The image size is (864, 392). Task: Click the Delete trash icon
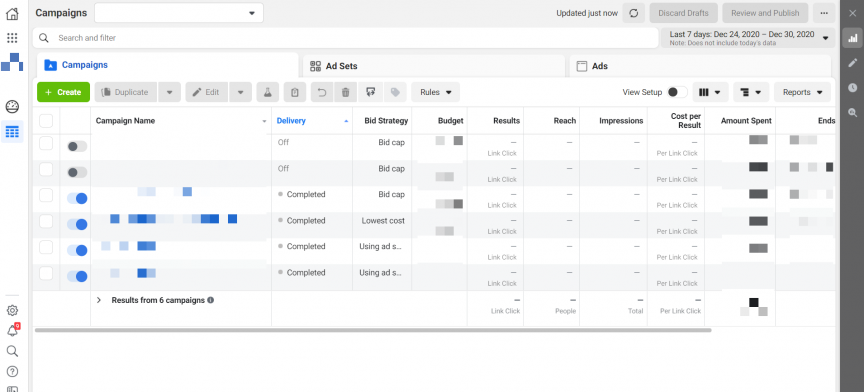pos(345,92)
